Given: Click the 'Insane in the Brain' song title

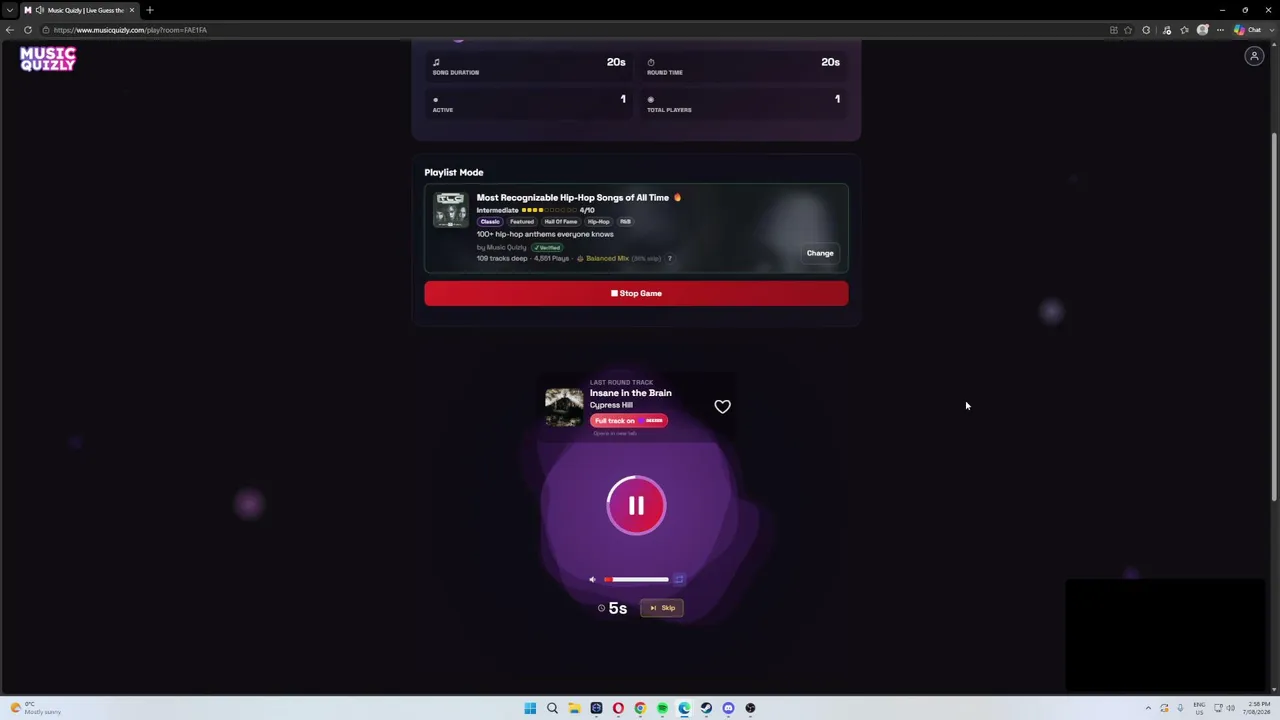Looking at the screenshot, I should tap(630, 393).
